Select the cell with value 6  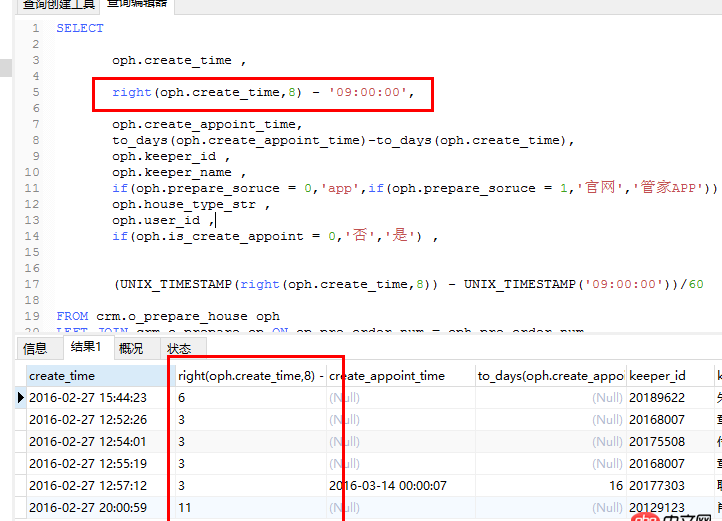pos(250,398)
